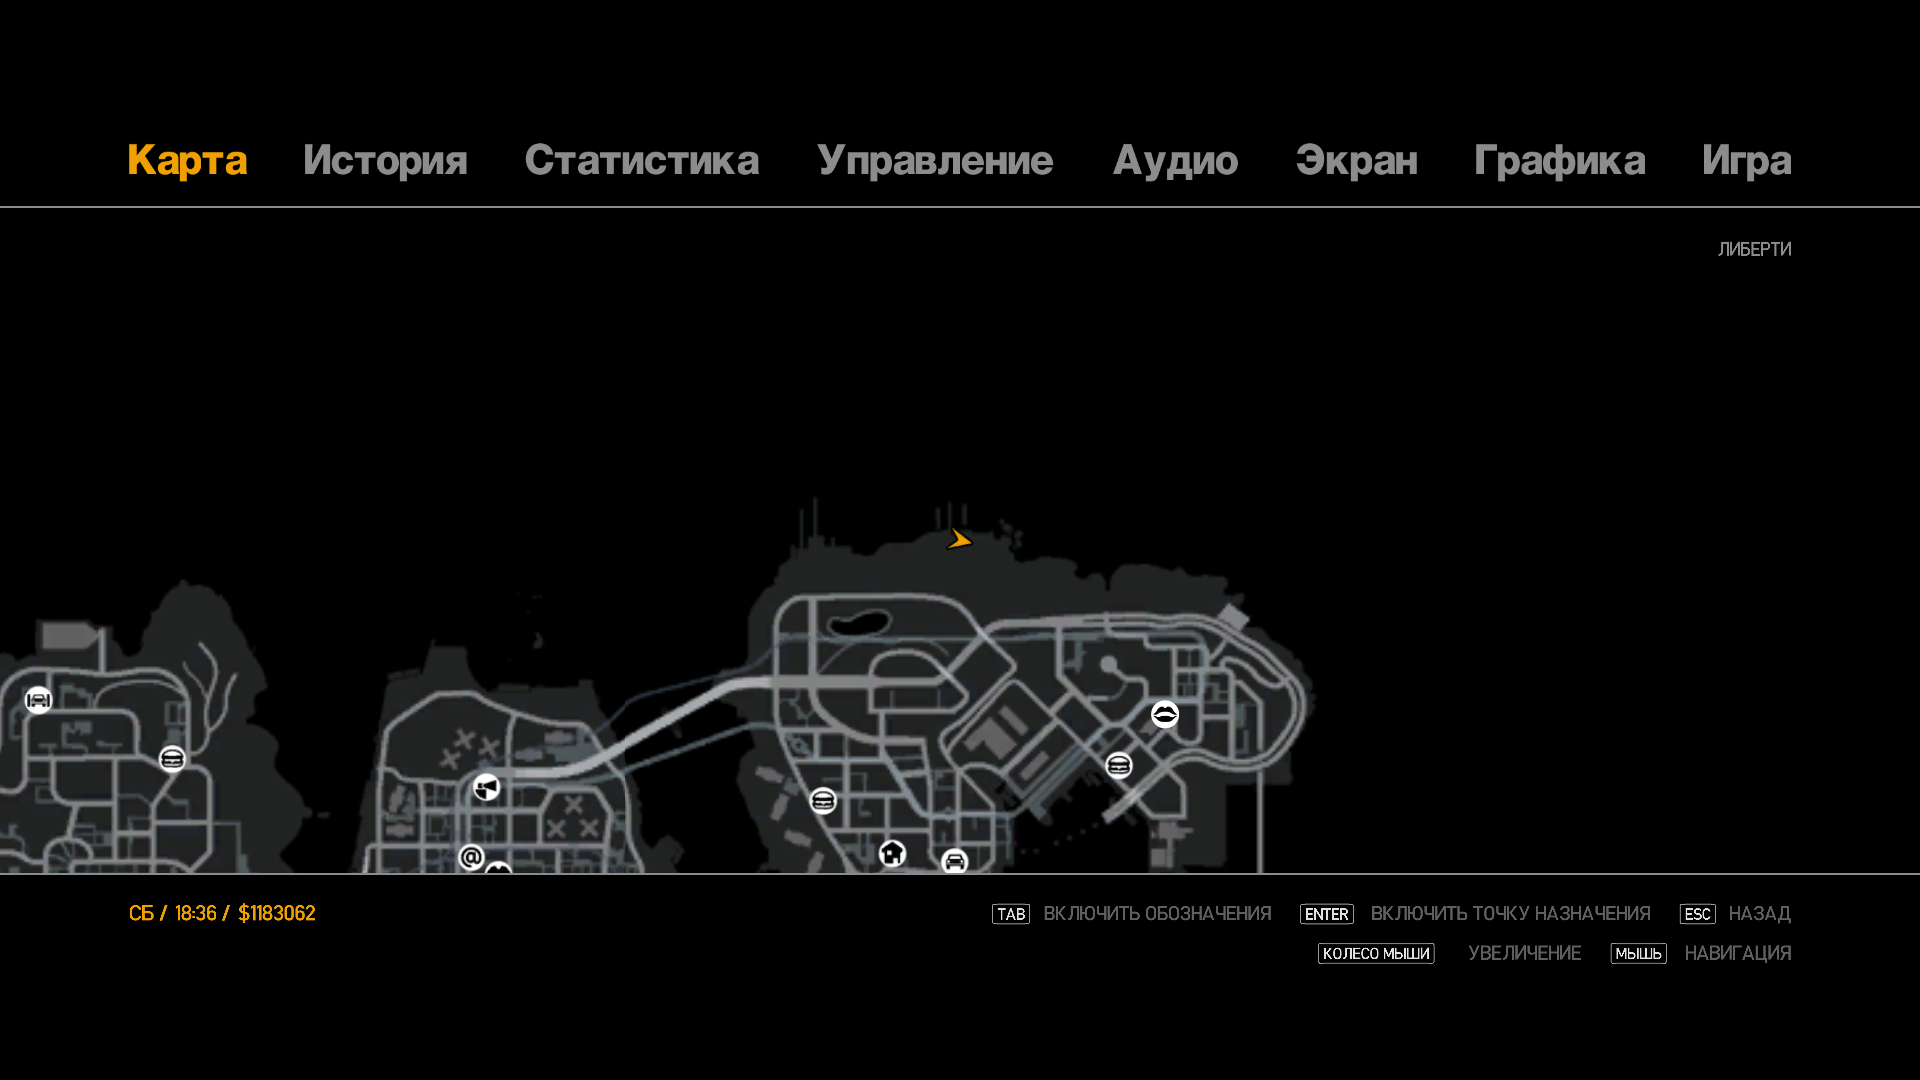
Task: Select the burger icon on the left island
Action: tap(172, 760)
